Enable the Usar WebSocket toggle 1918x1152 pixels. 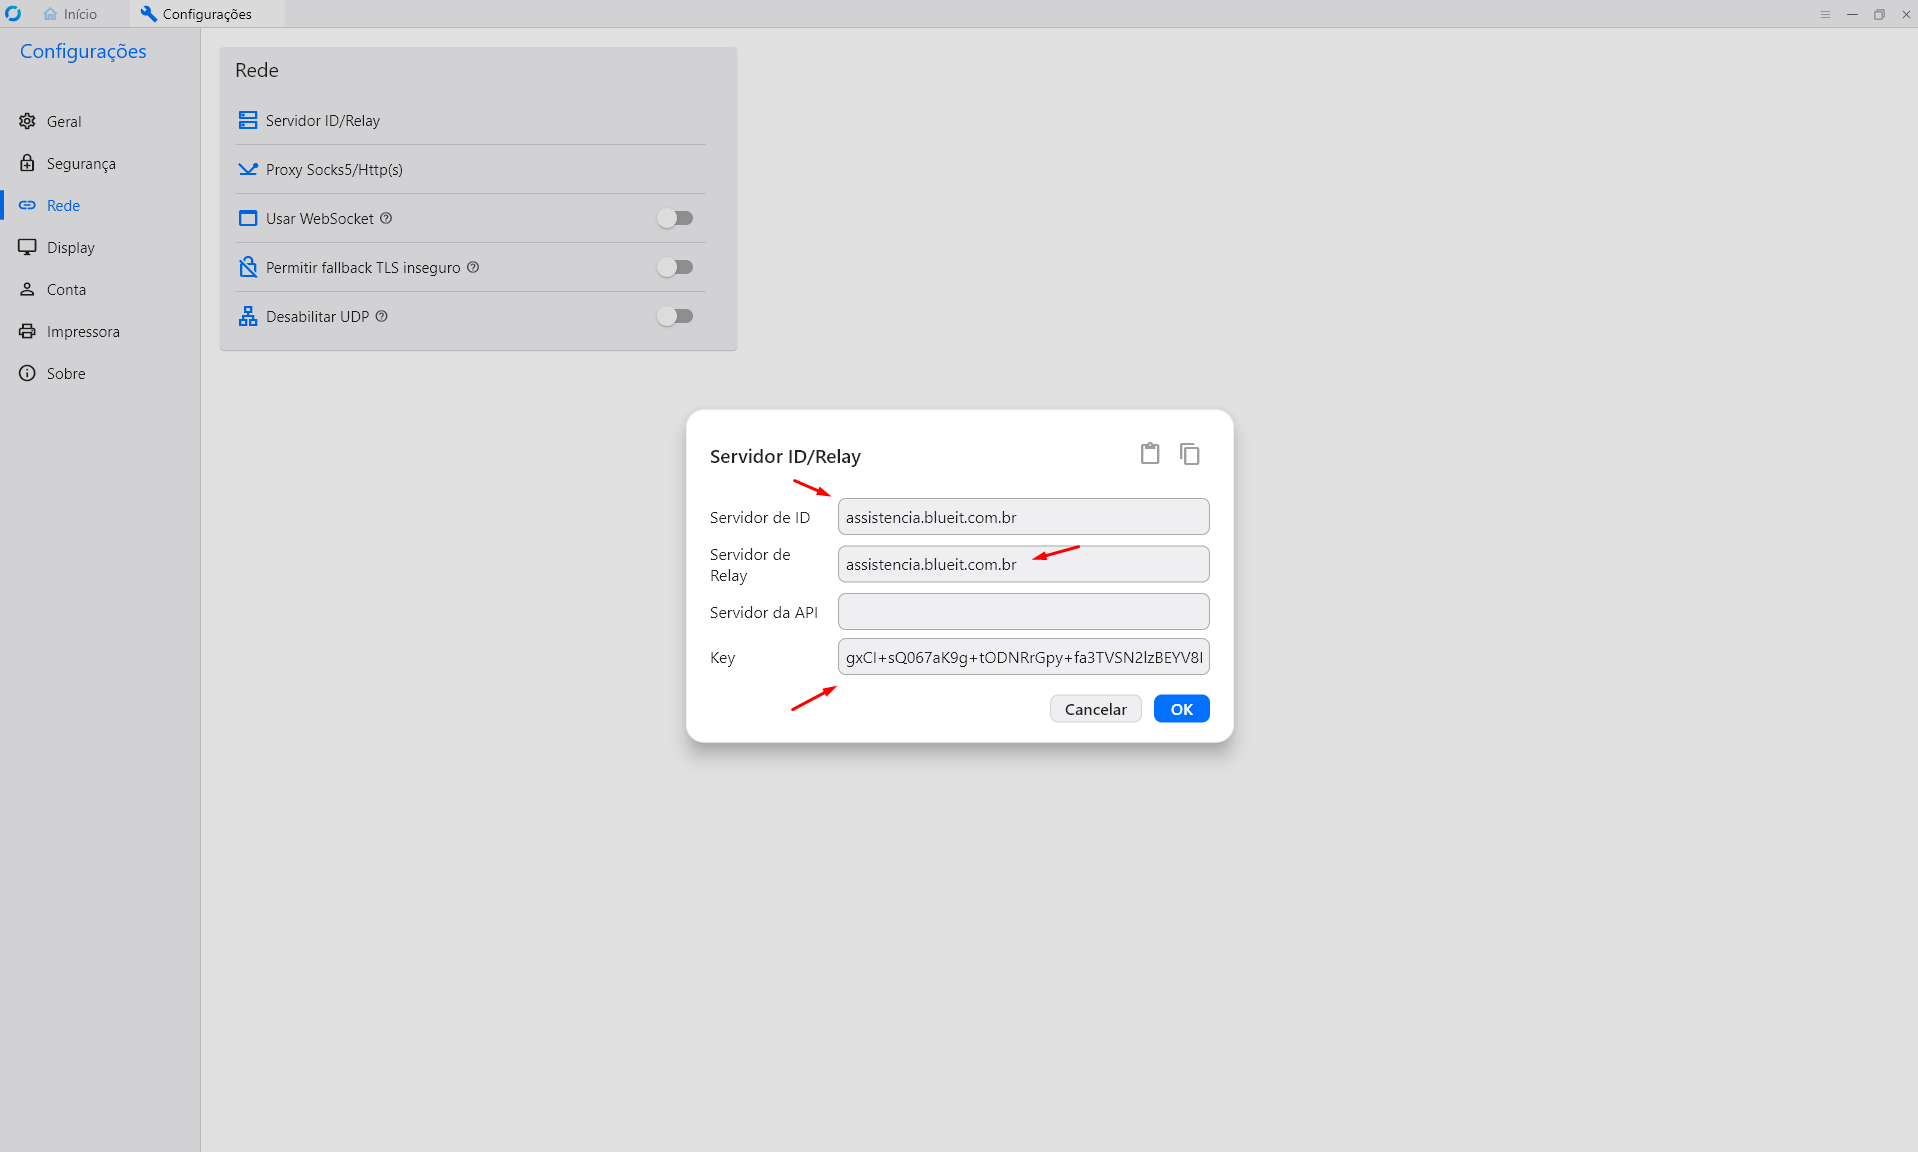point(675,218)
